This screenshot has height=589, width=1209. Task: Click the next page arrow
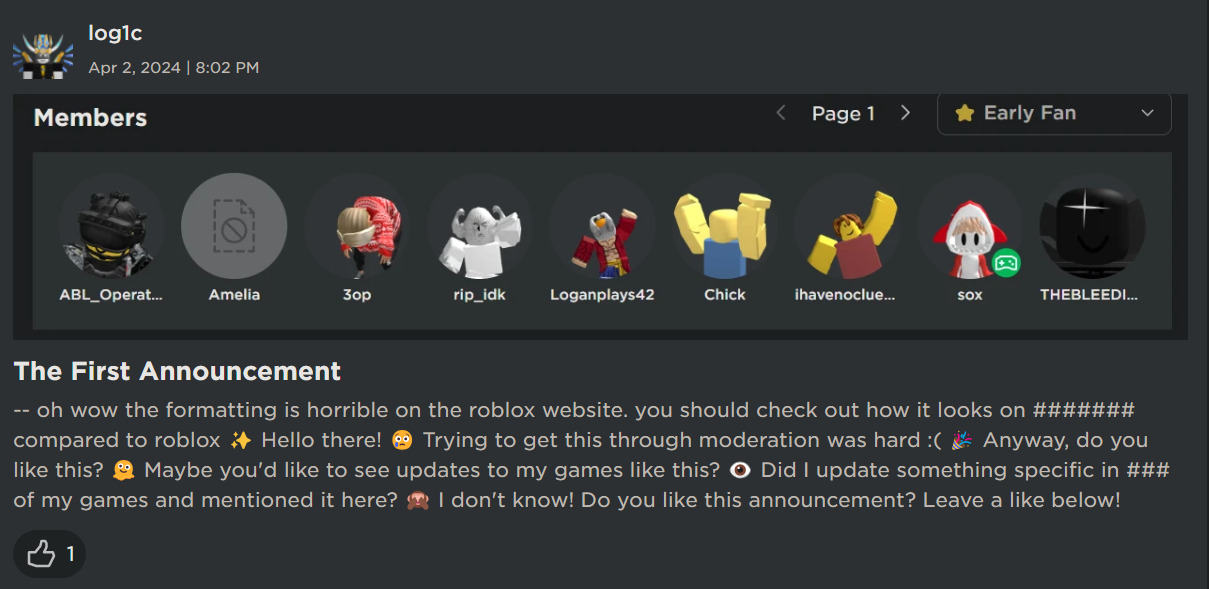(x=905, y=113)
